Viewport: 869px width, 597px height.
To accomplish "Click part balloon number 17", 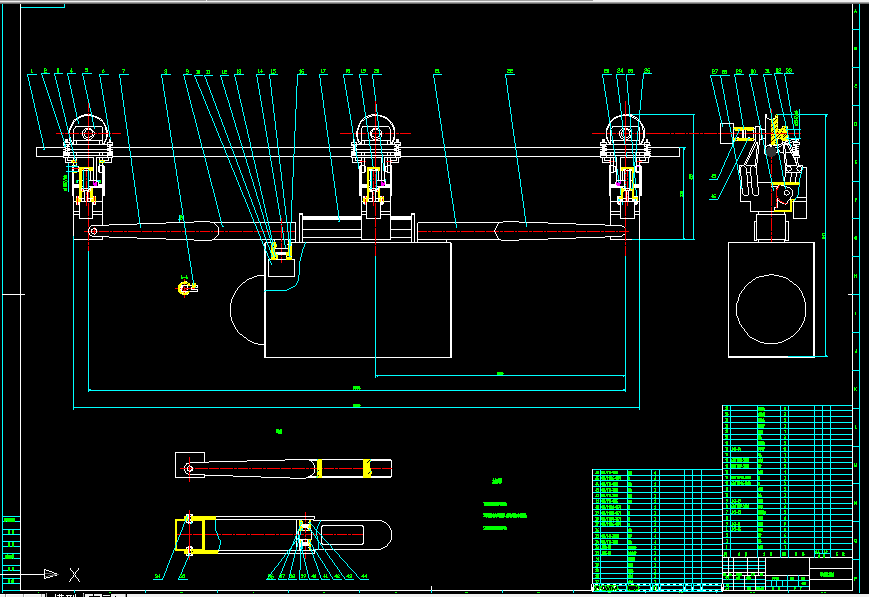I will point(324,72).
